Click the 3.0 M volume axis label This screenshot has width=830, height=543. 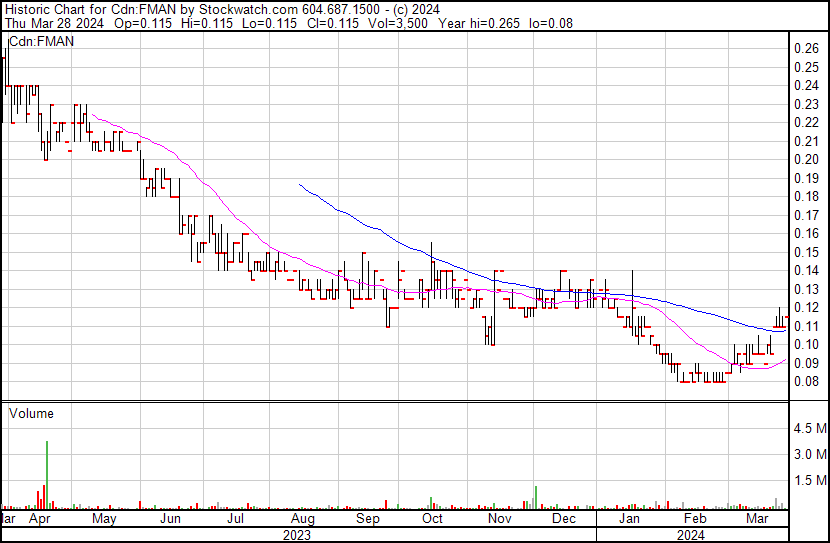(x=810, y=454)
